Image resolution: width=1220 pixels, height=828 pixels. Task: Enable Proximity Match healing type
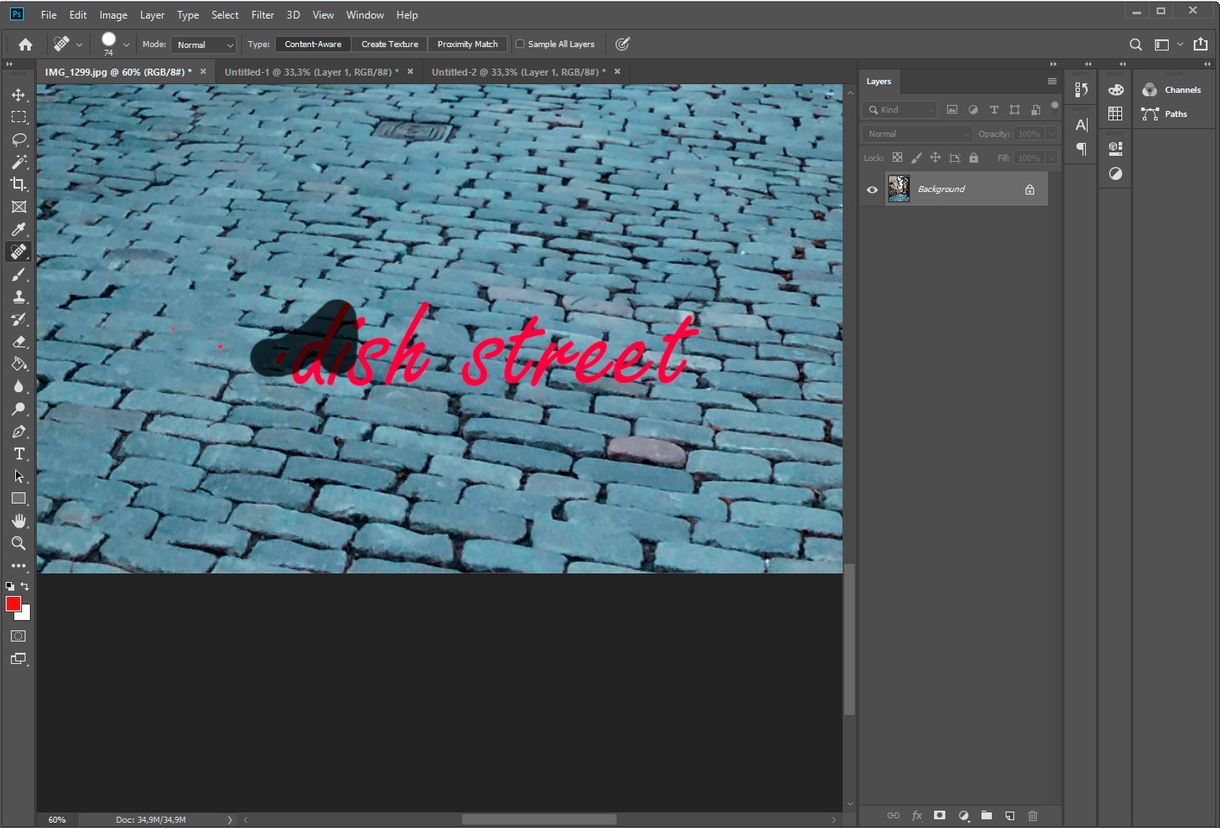click(x=467, y=44)
